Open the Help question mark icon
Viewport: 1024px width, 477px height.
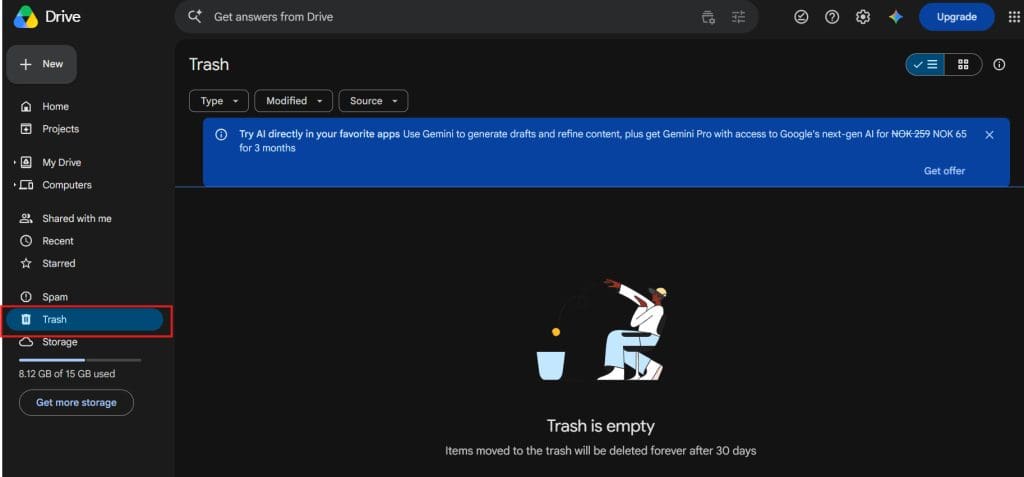tap(832, 17)
